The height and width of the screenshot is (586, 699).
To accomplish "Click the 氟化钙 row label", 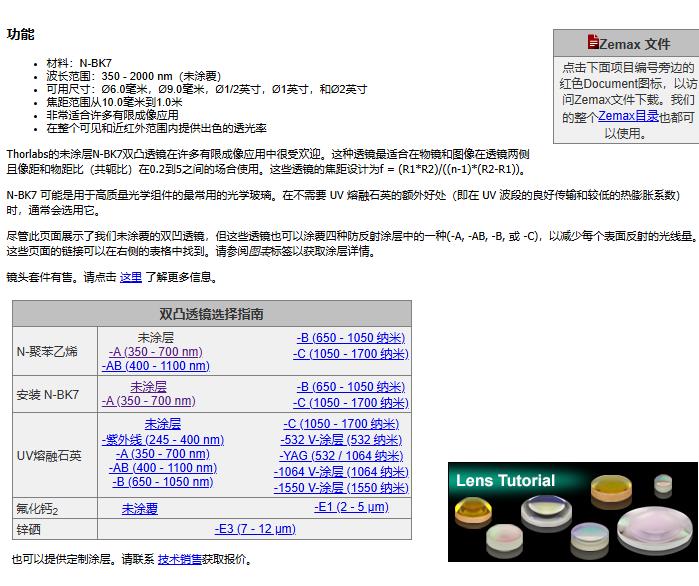I will tap(37, 509).
